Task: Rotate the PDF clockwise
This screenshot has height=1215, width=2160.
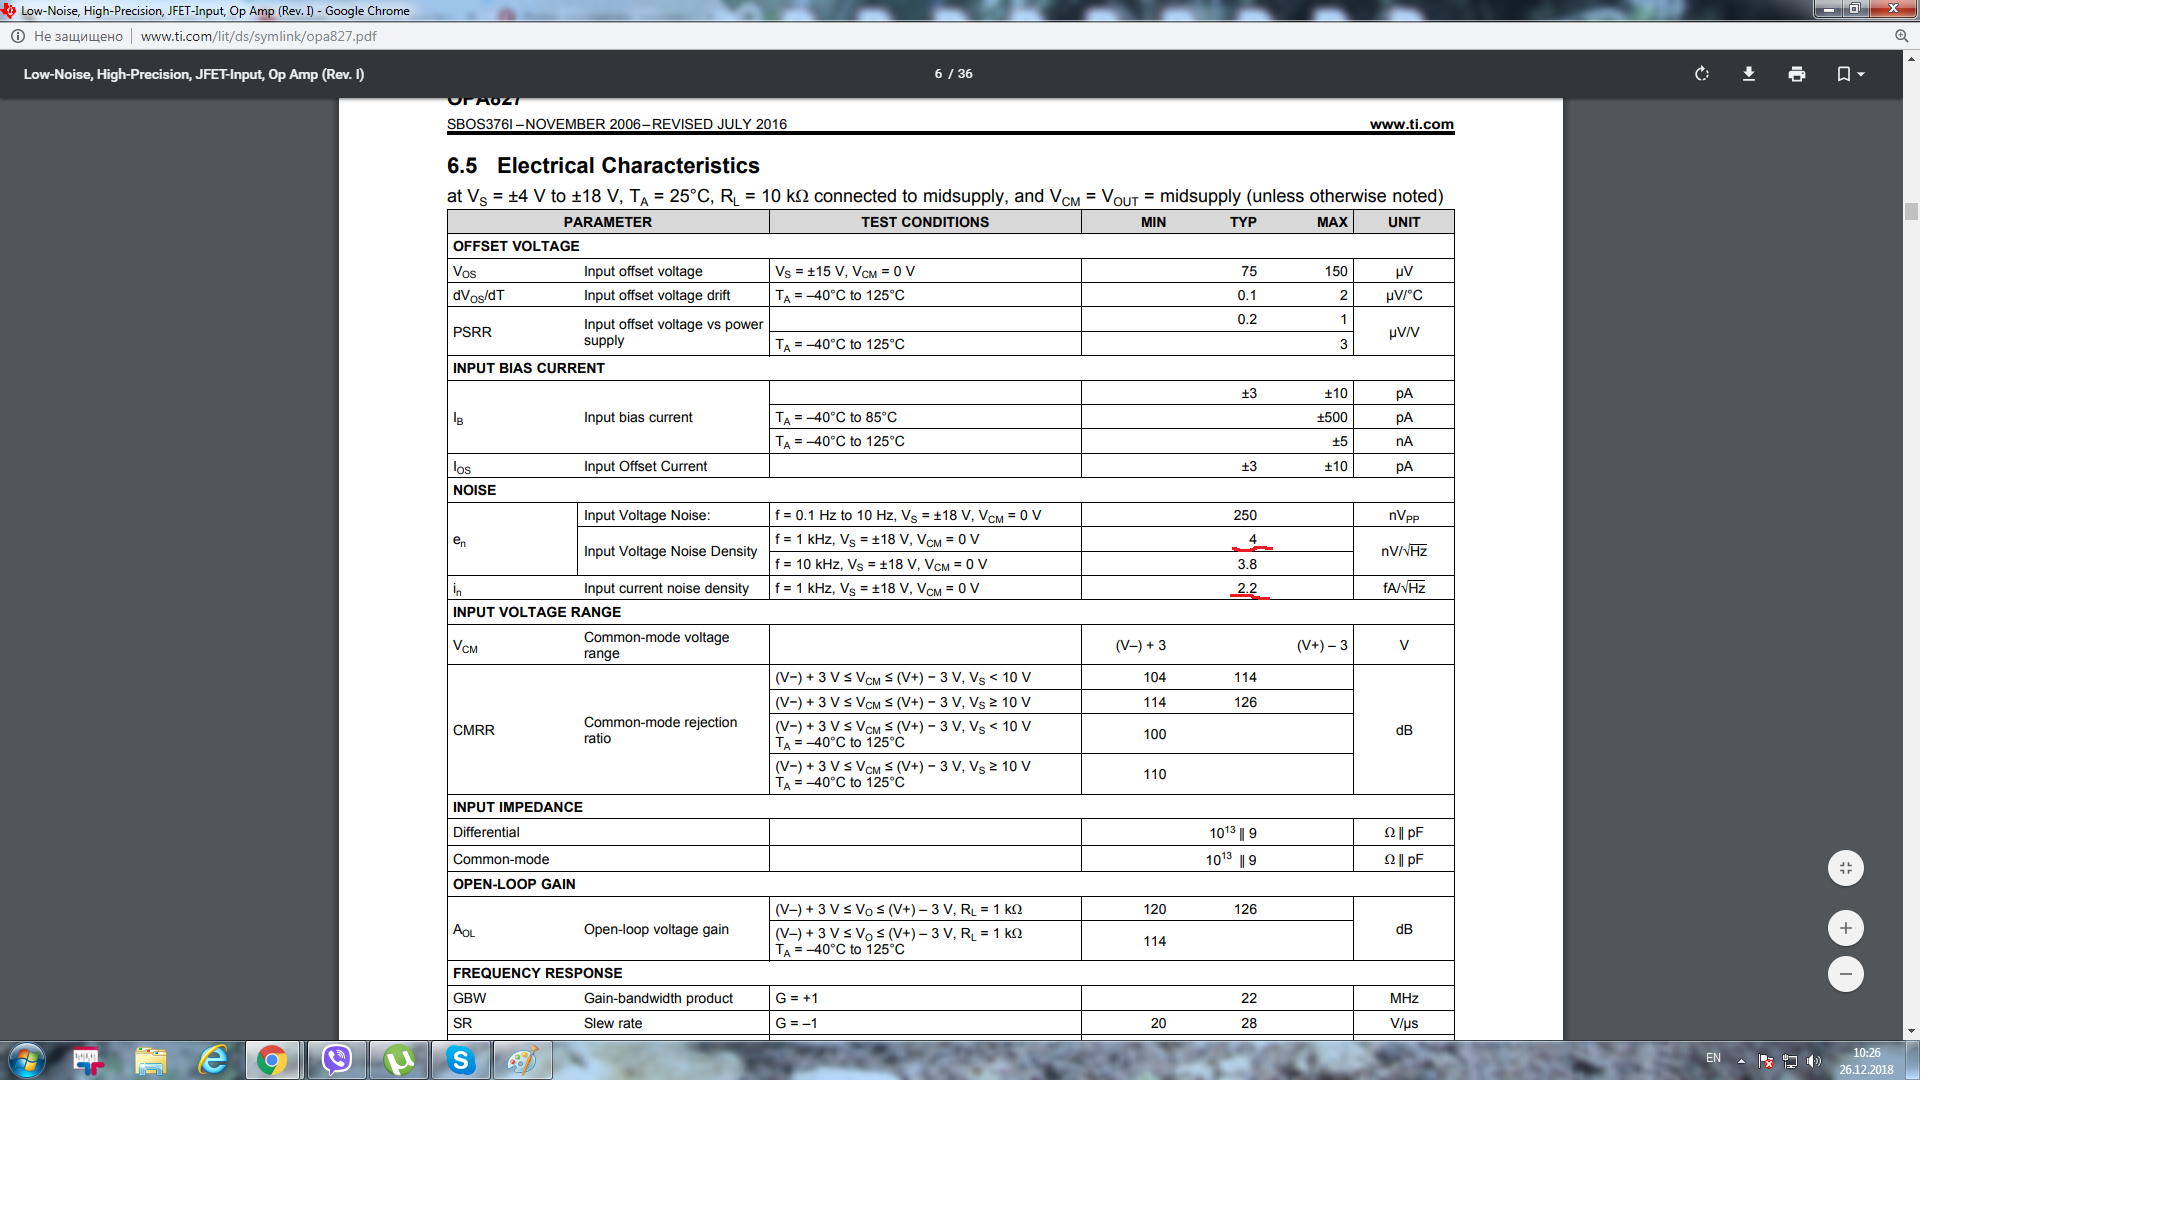Action: 1701,74
